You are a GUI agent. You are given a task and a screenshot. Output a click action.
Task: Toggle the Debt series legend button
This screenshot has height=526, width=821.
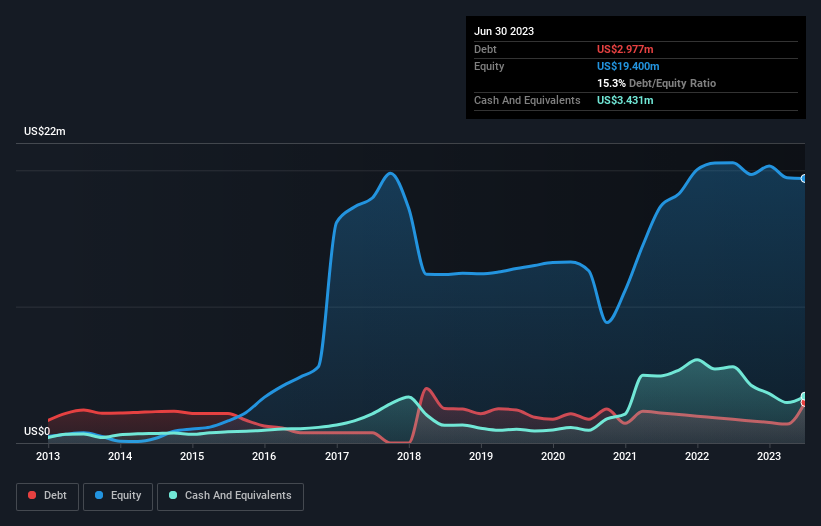click(x=48, y=496)
